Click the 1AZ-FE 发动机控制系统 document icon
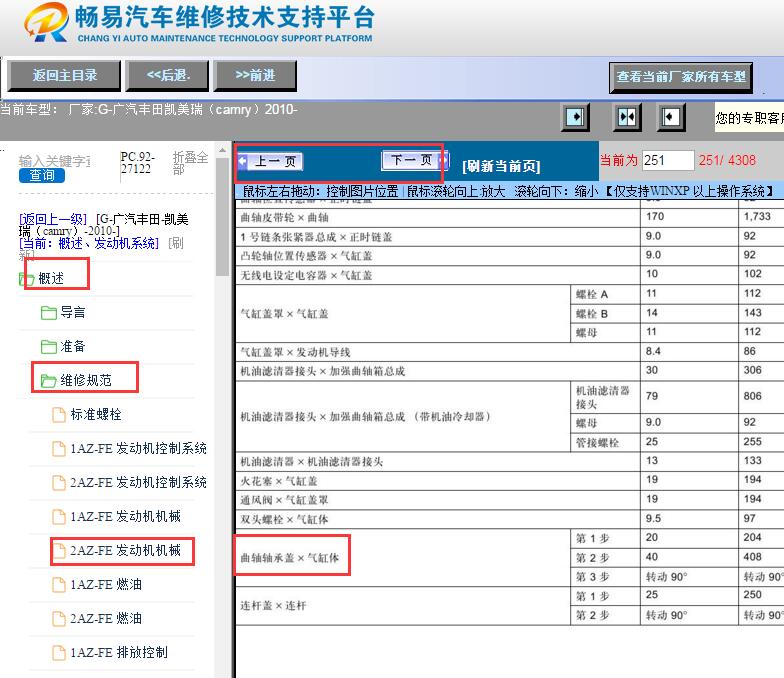This screenshot has height=678, width=784. pyautogui.click(x=59, y=448)
